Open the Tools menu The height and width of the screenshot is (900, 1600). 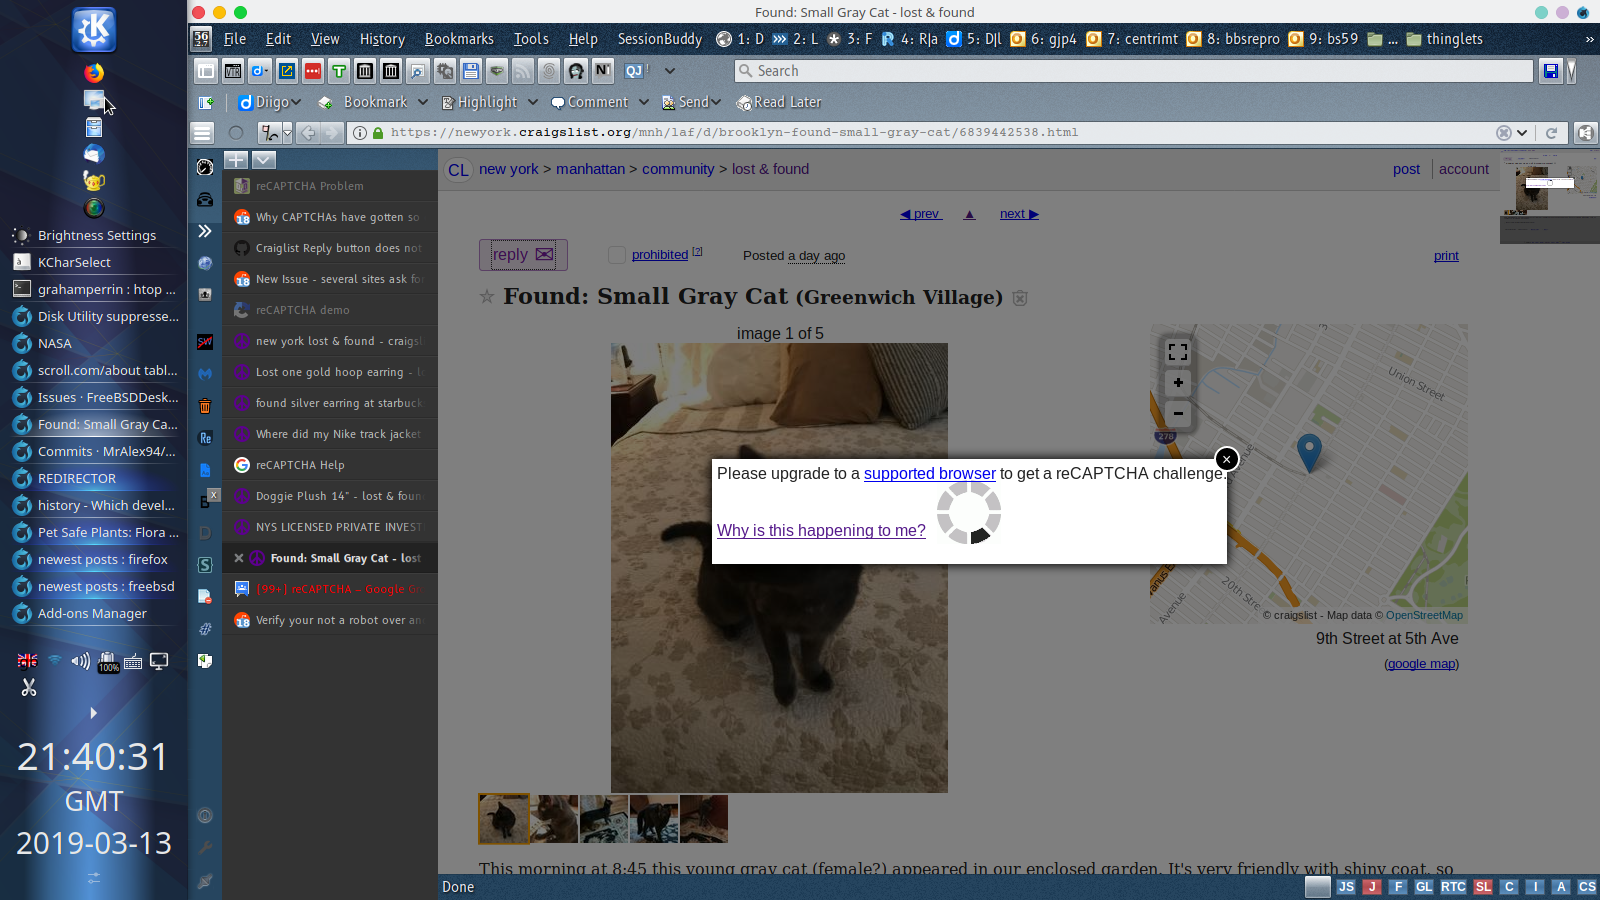tap(531, 39)
